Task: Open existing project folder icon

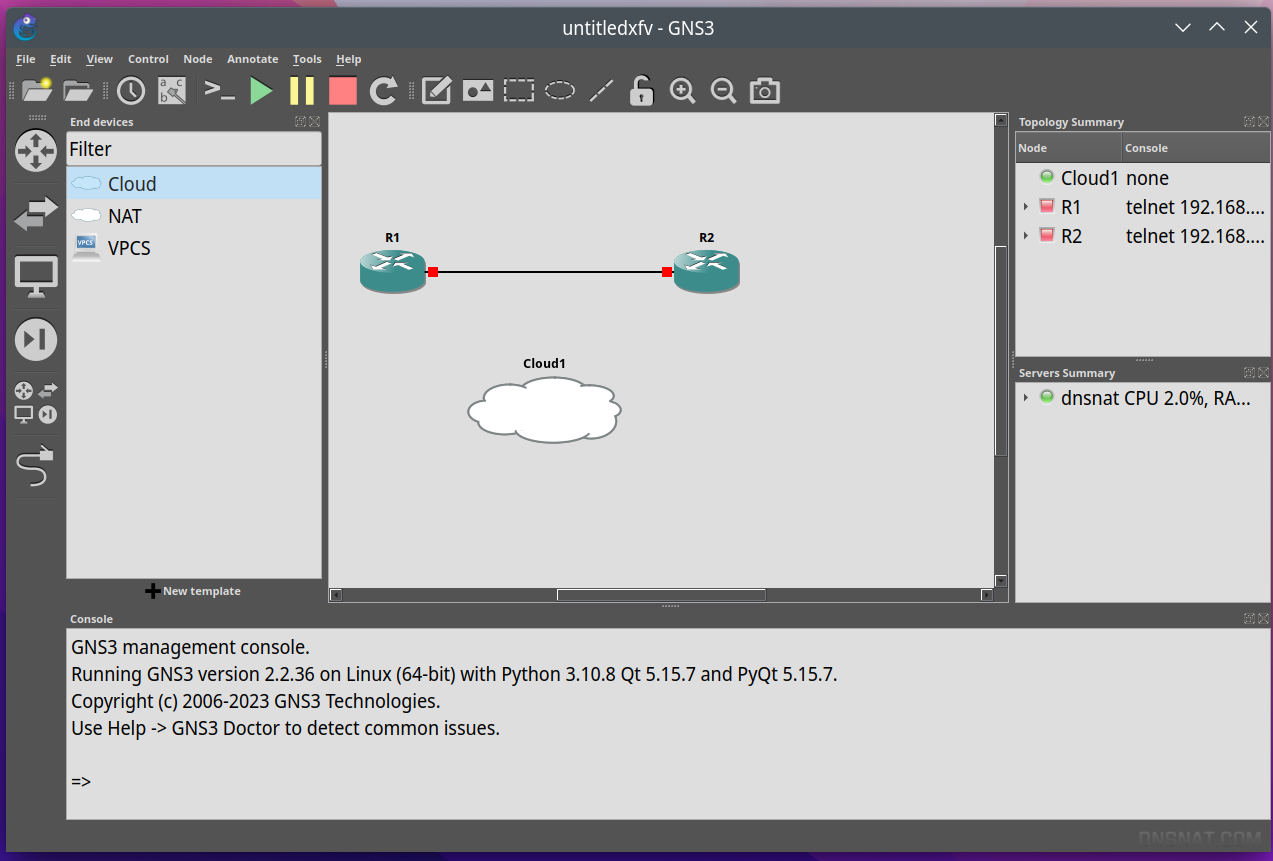Action: 77,91
